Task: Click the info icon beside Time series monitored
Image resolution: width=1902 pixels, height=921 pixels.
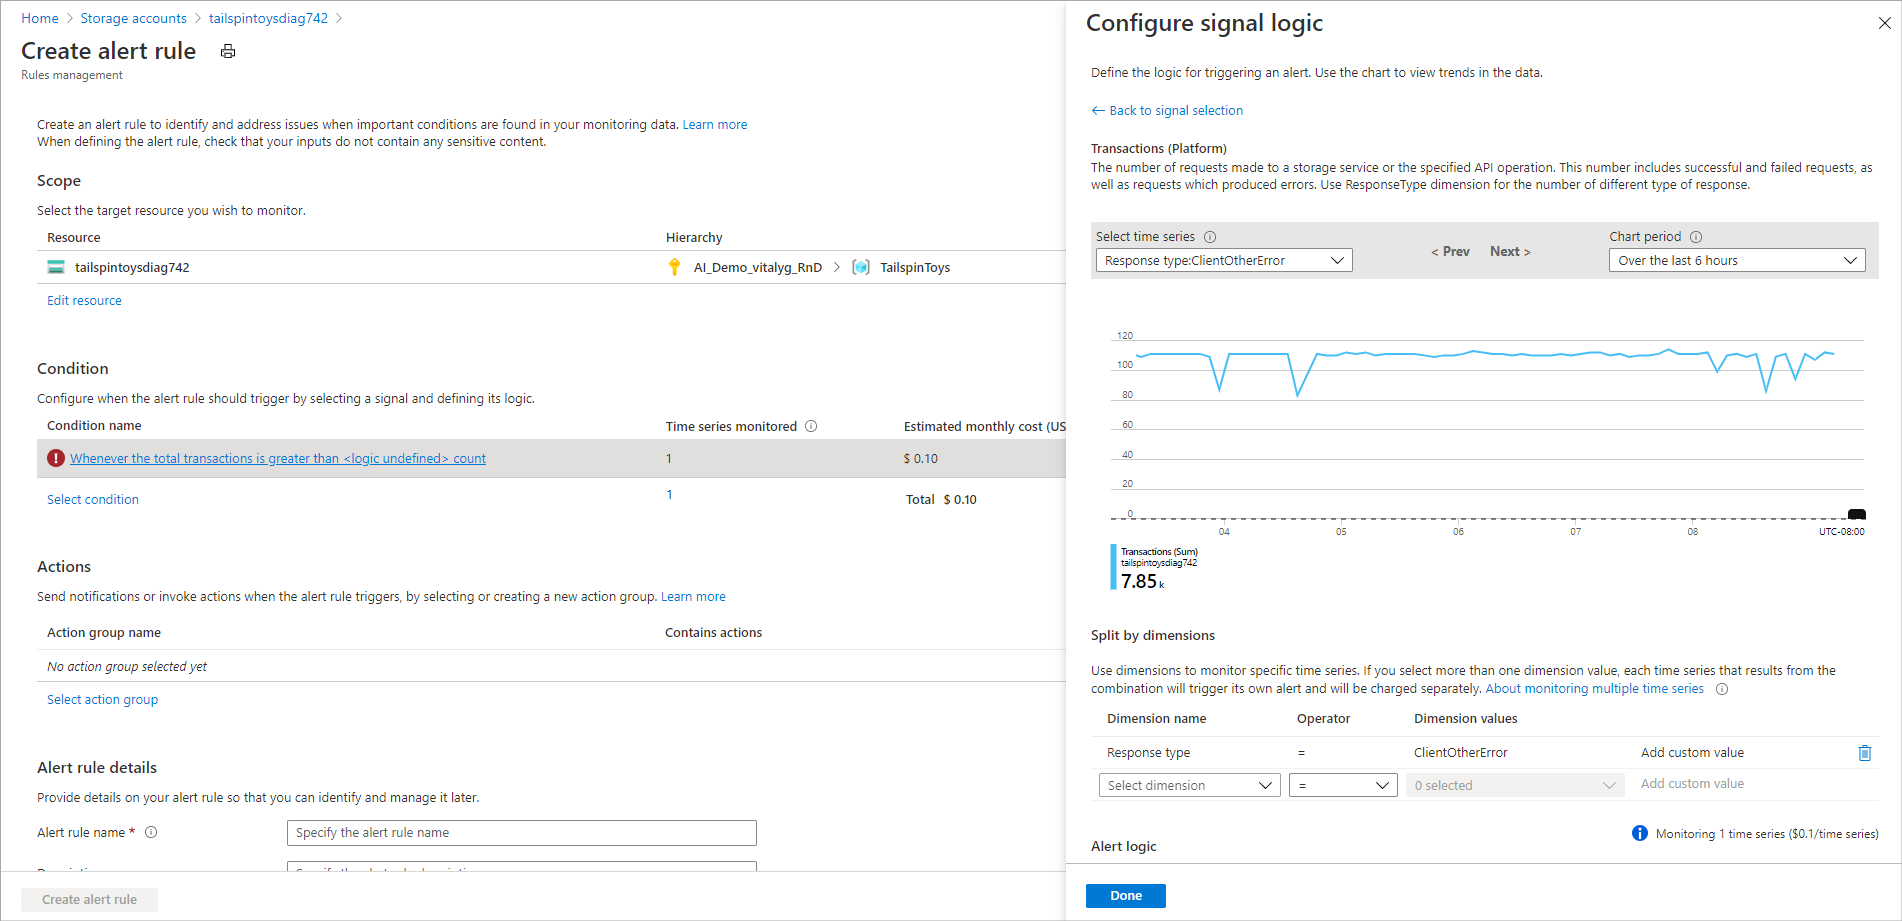Action: [x=811, y=426]
